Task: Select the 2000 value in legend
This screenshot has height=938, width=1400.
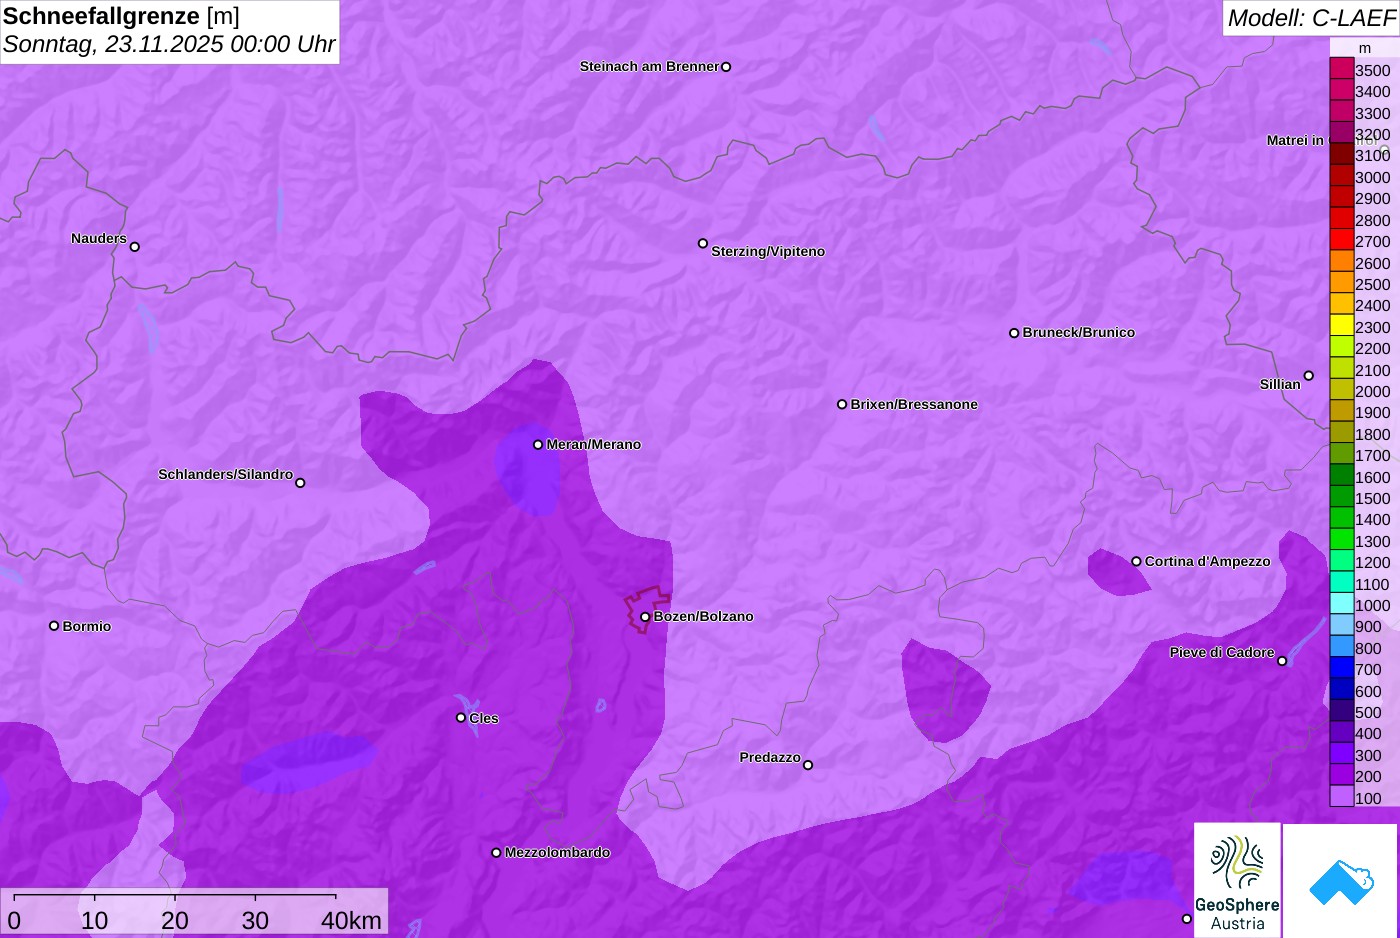Action: pyautogui.click(x=1373, y=391)
